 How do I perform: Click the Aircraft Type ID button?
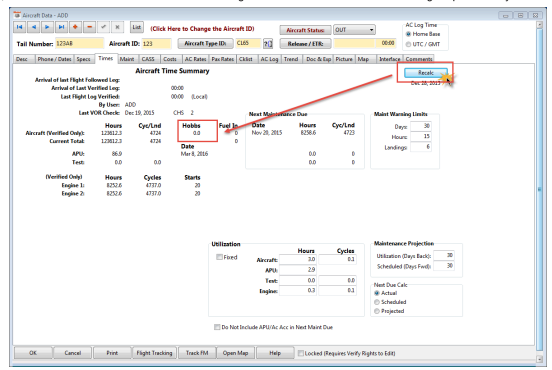point(205,43)
